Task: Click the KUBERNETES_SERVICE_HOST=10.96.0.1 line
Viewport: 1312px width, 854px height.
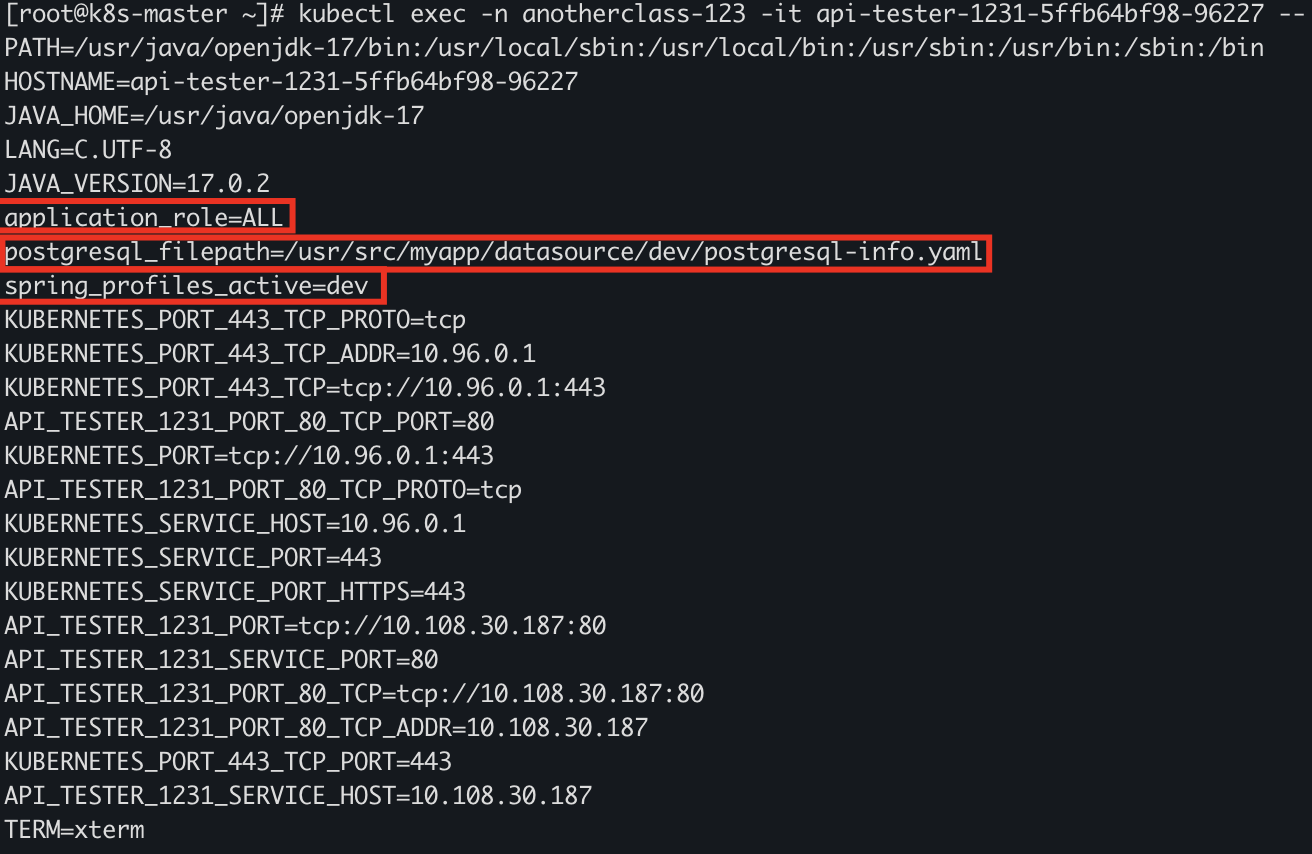Action: [235, 524]
